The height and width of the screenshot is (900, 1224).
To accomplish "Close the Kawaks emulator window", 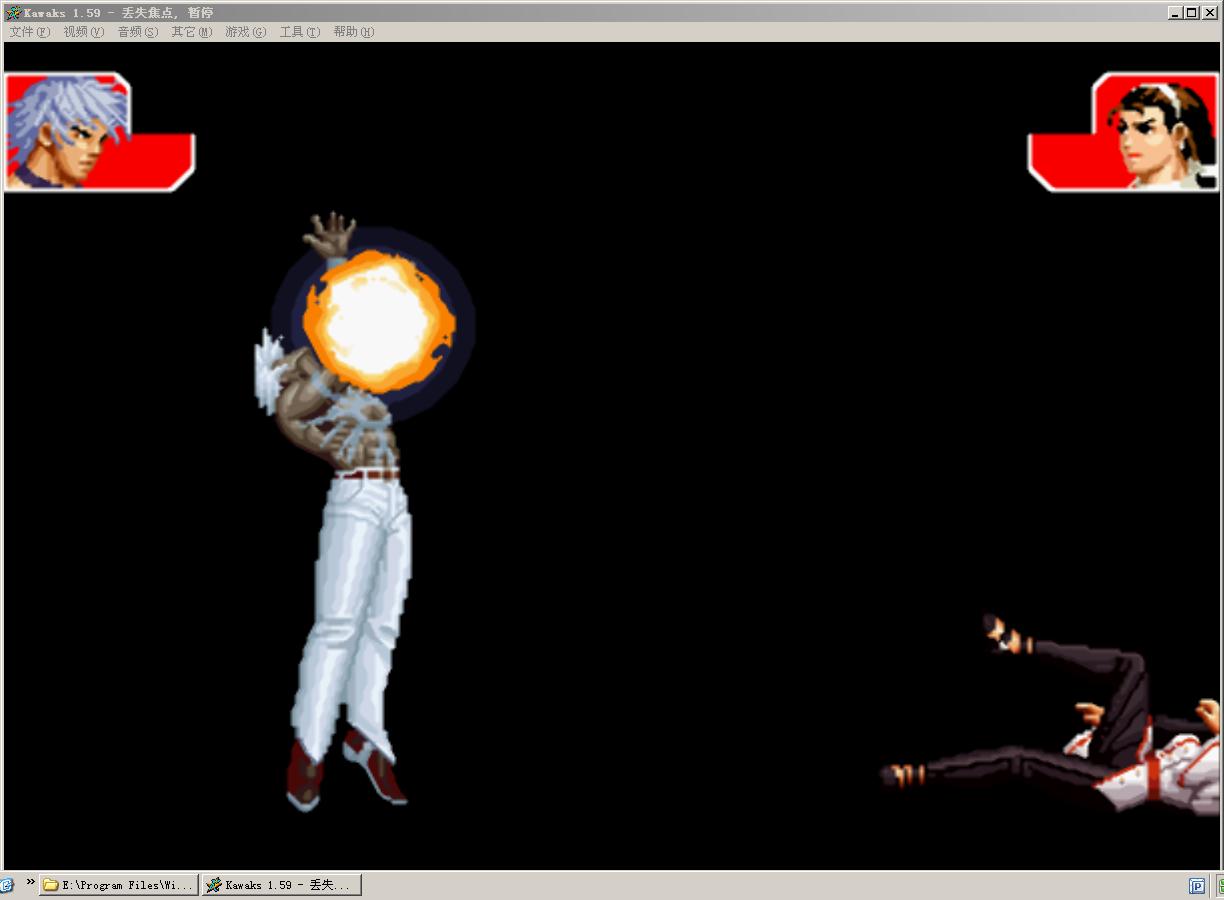I will click(1207, 13).
